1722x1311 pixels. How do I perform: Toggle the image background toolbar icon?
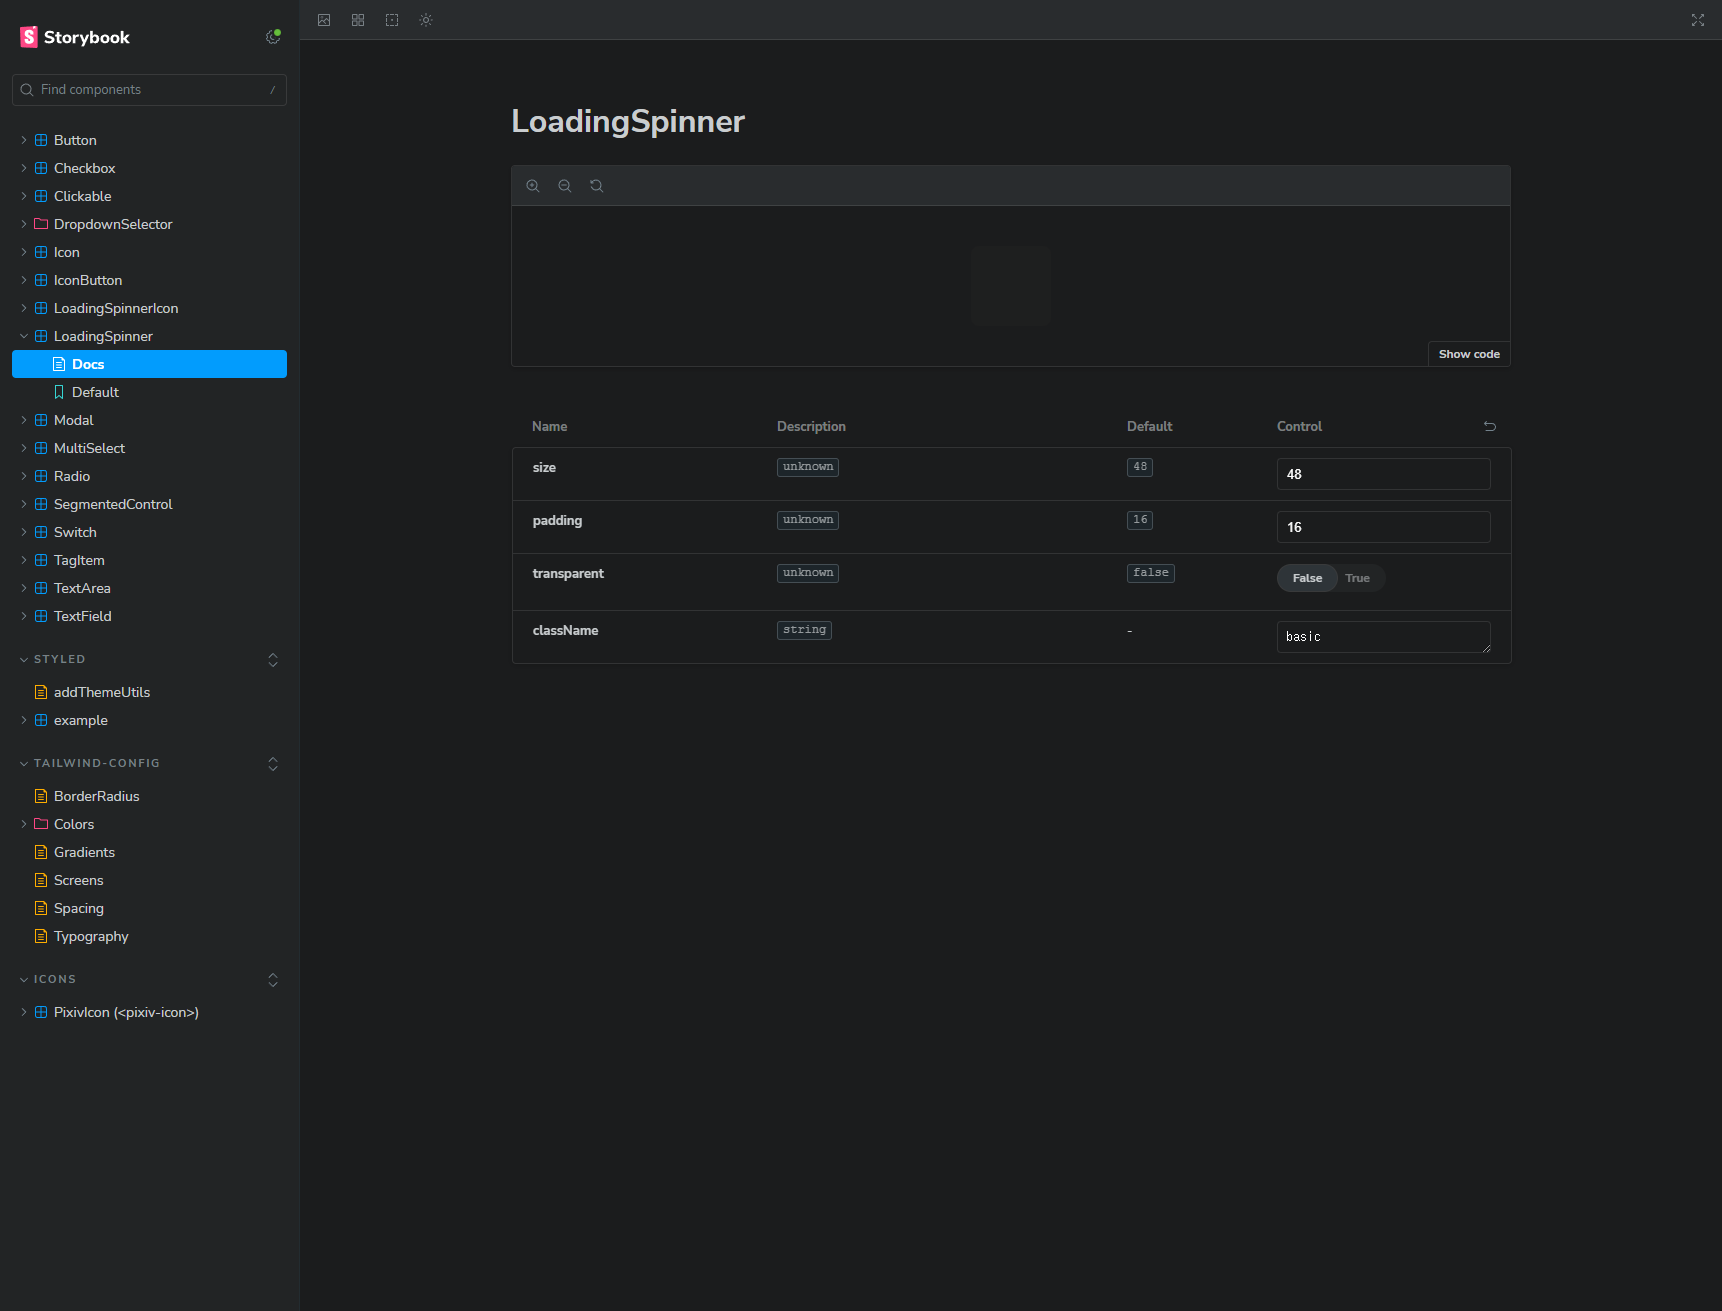point(324,20)
